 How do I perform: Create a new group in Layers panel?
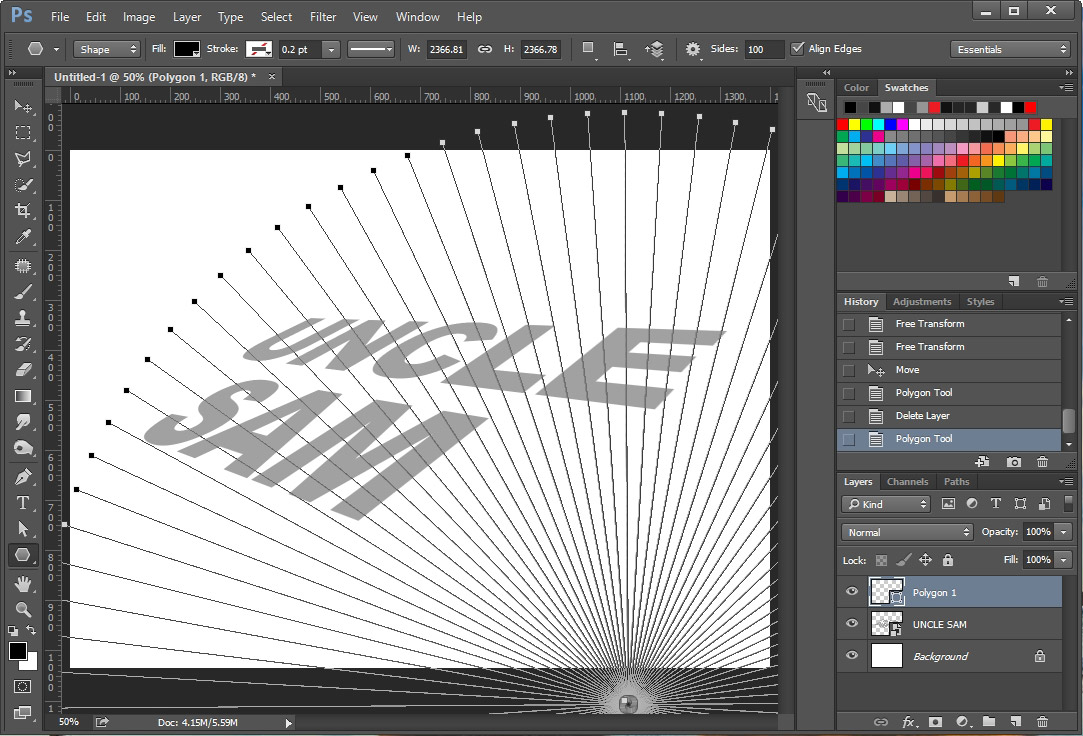(988, 722)
